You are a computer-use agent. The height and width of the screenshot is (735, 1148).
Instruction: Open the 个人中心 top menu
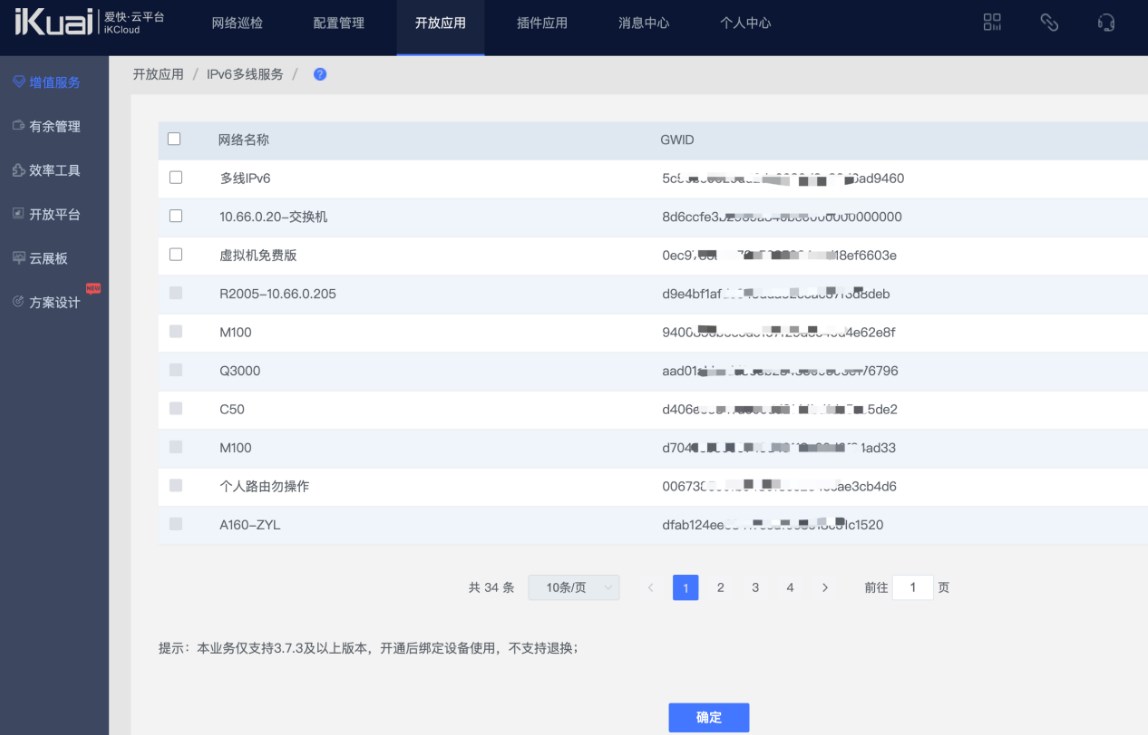[x=745, y=23]
